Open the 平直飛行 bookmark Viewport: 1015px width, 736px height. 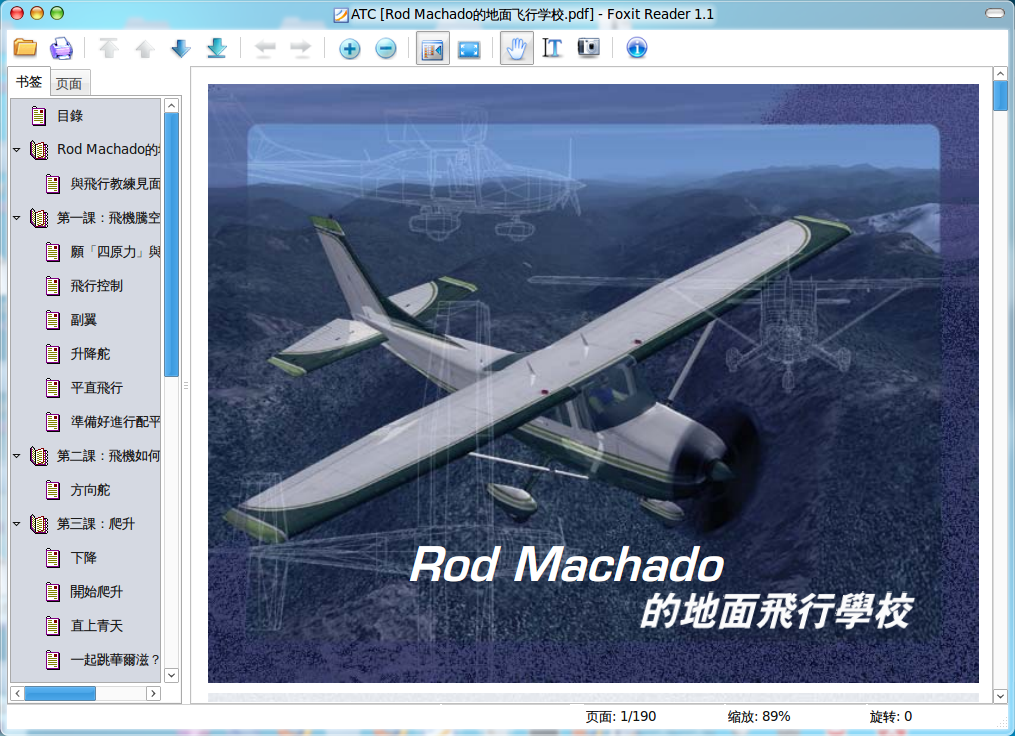click(96, 388)
